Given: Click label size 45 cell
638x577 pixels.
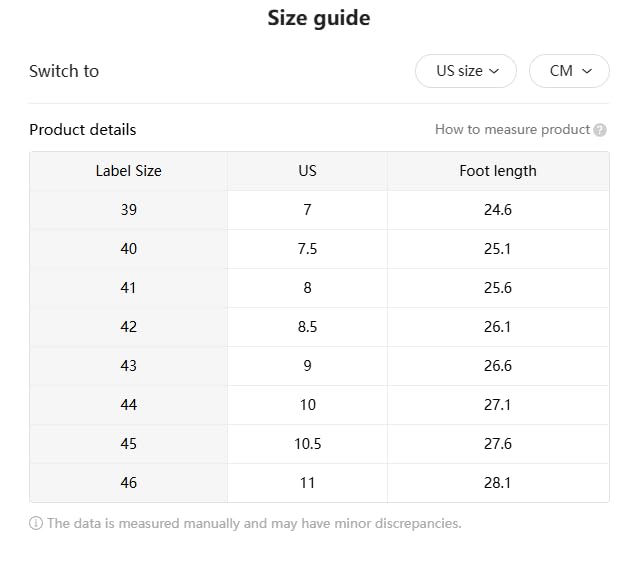Looking at the screenshot, I should [x=128, y=444].
